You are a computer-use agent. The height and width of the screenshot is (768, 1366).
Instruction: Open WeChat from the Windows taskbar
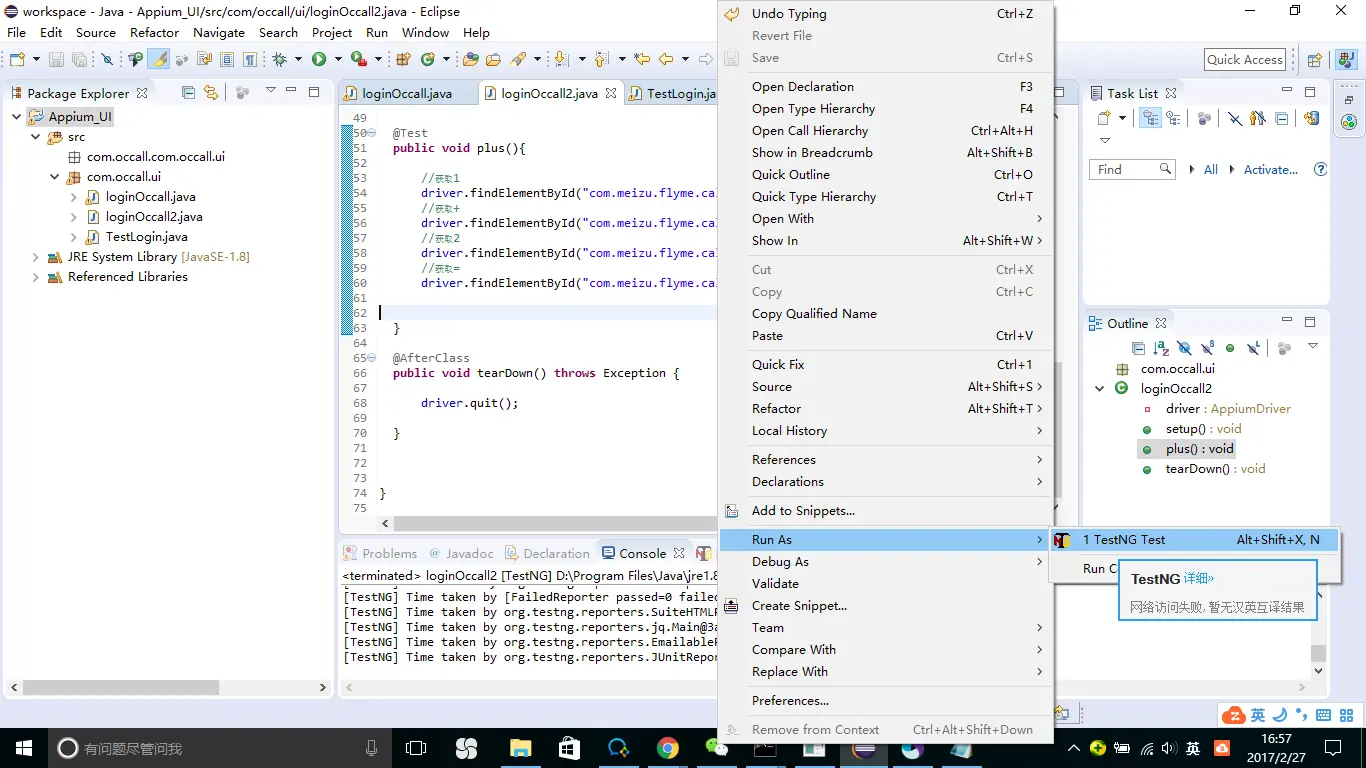716,748
